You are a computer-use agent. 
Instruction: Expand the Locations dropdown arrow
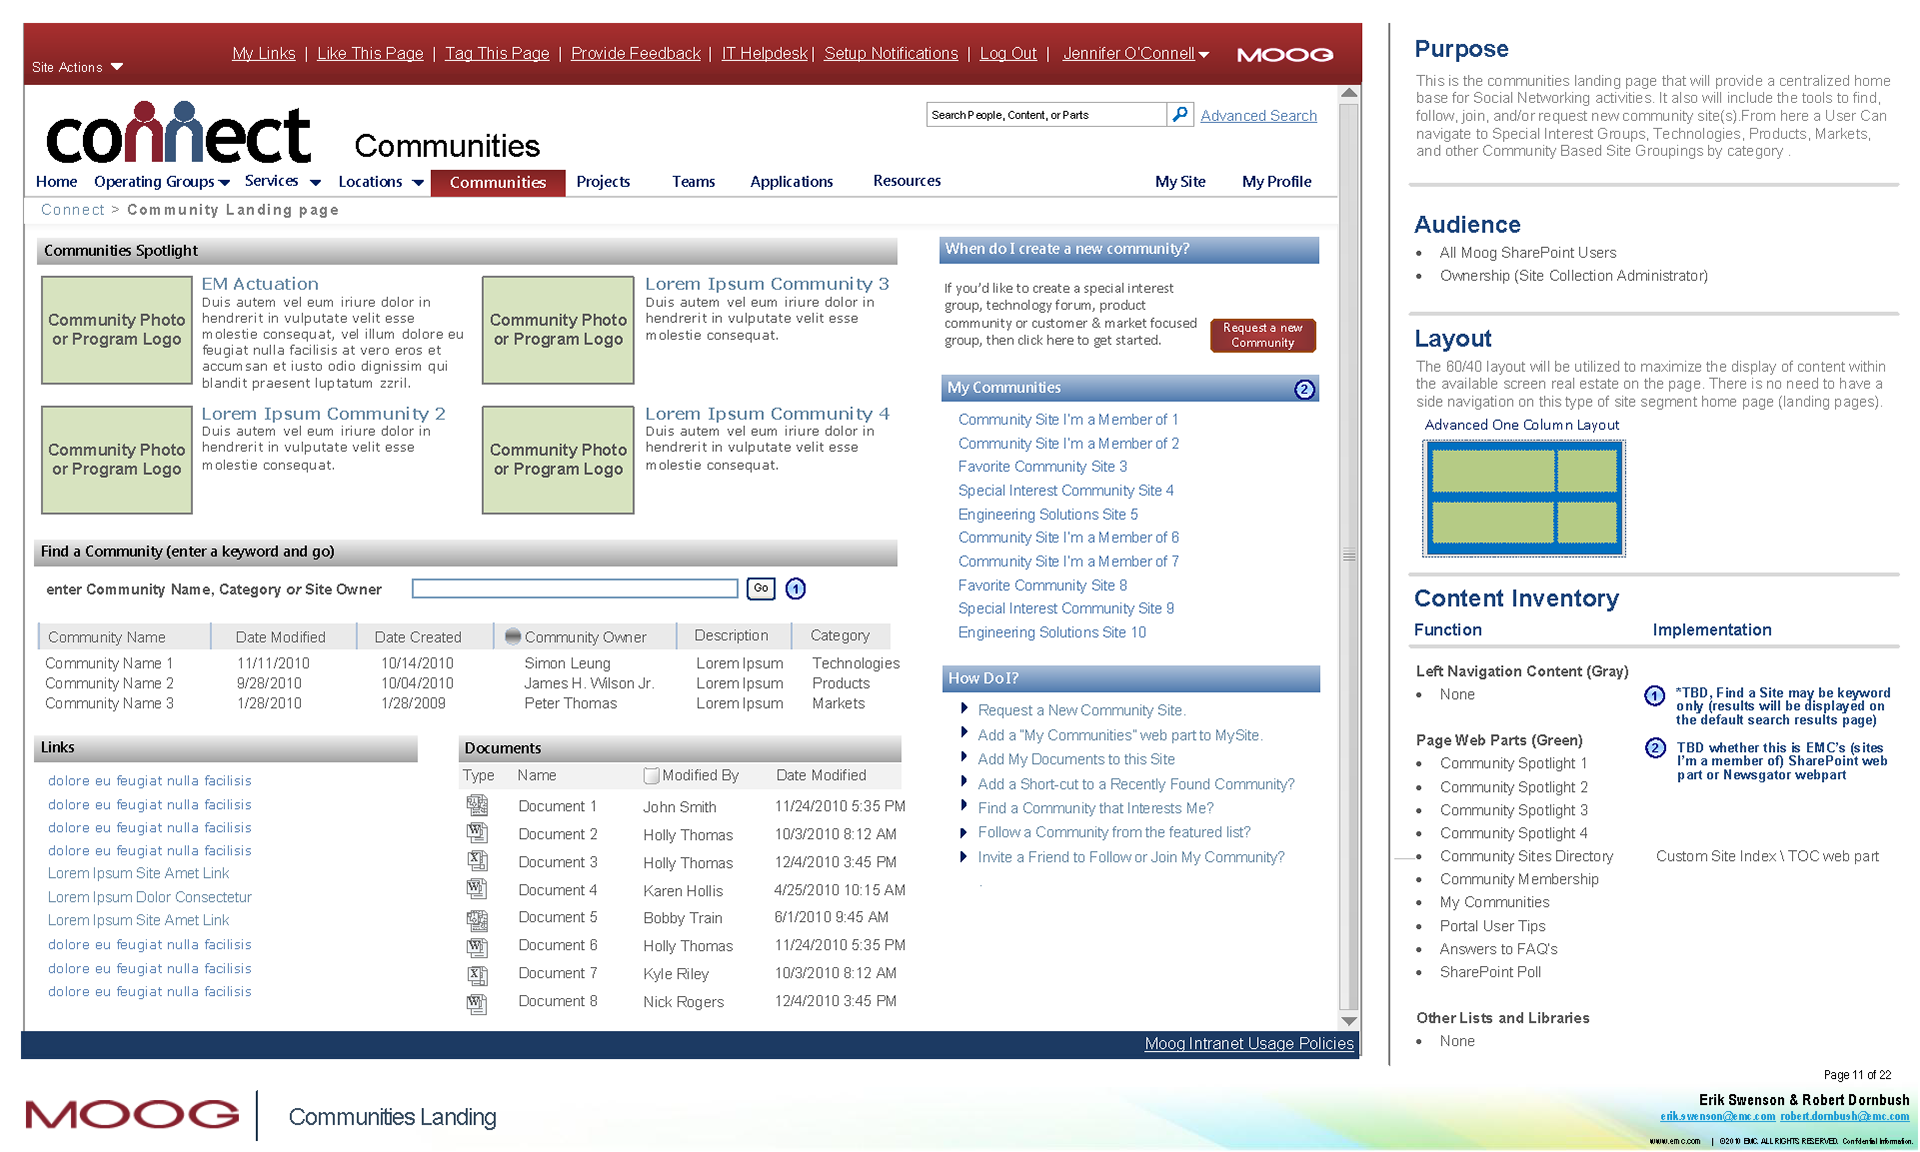tap(418, 183)
